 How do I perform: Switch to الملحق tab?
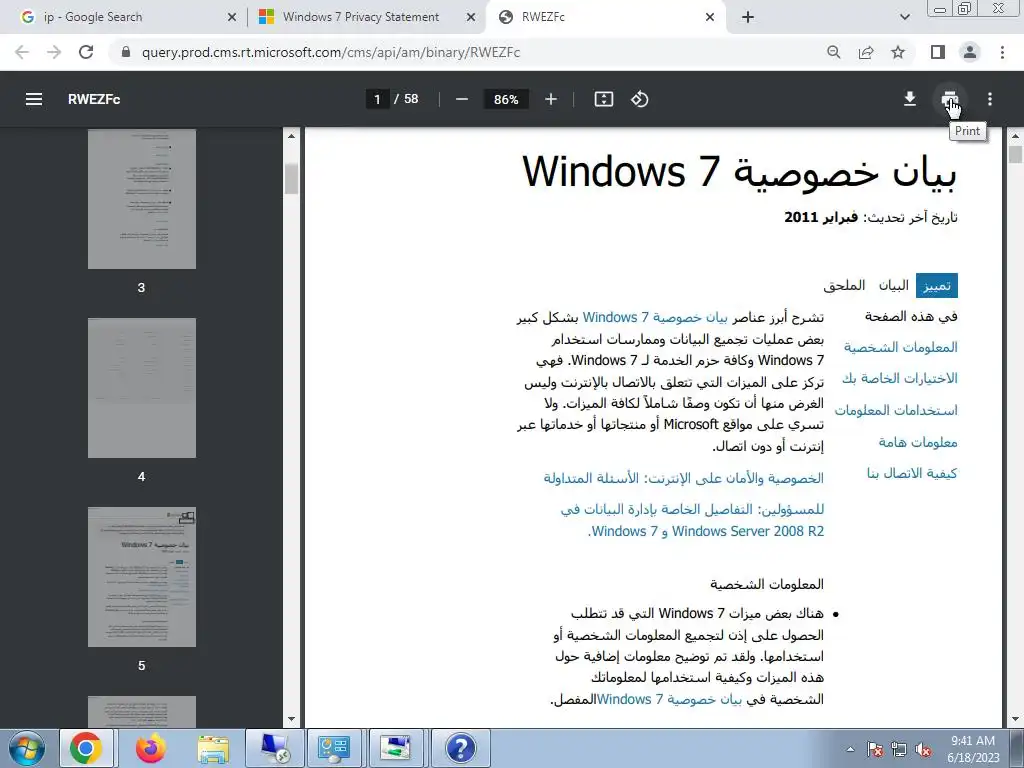[x=844, y=285]
